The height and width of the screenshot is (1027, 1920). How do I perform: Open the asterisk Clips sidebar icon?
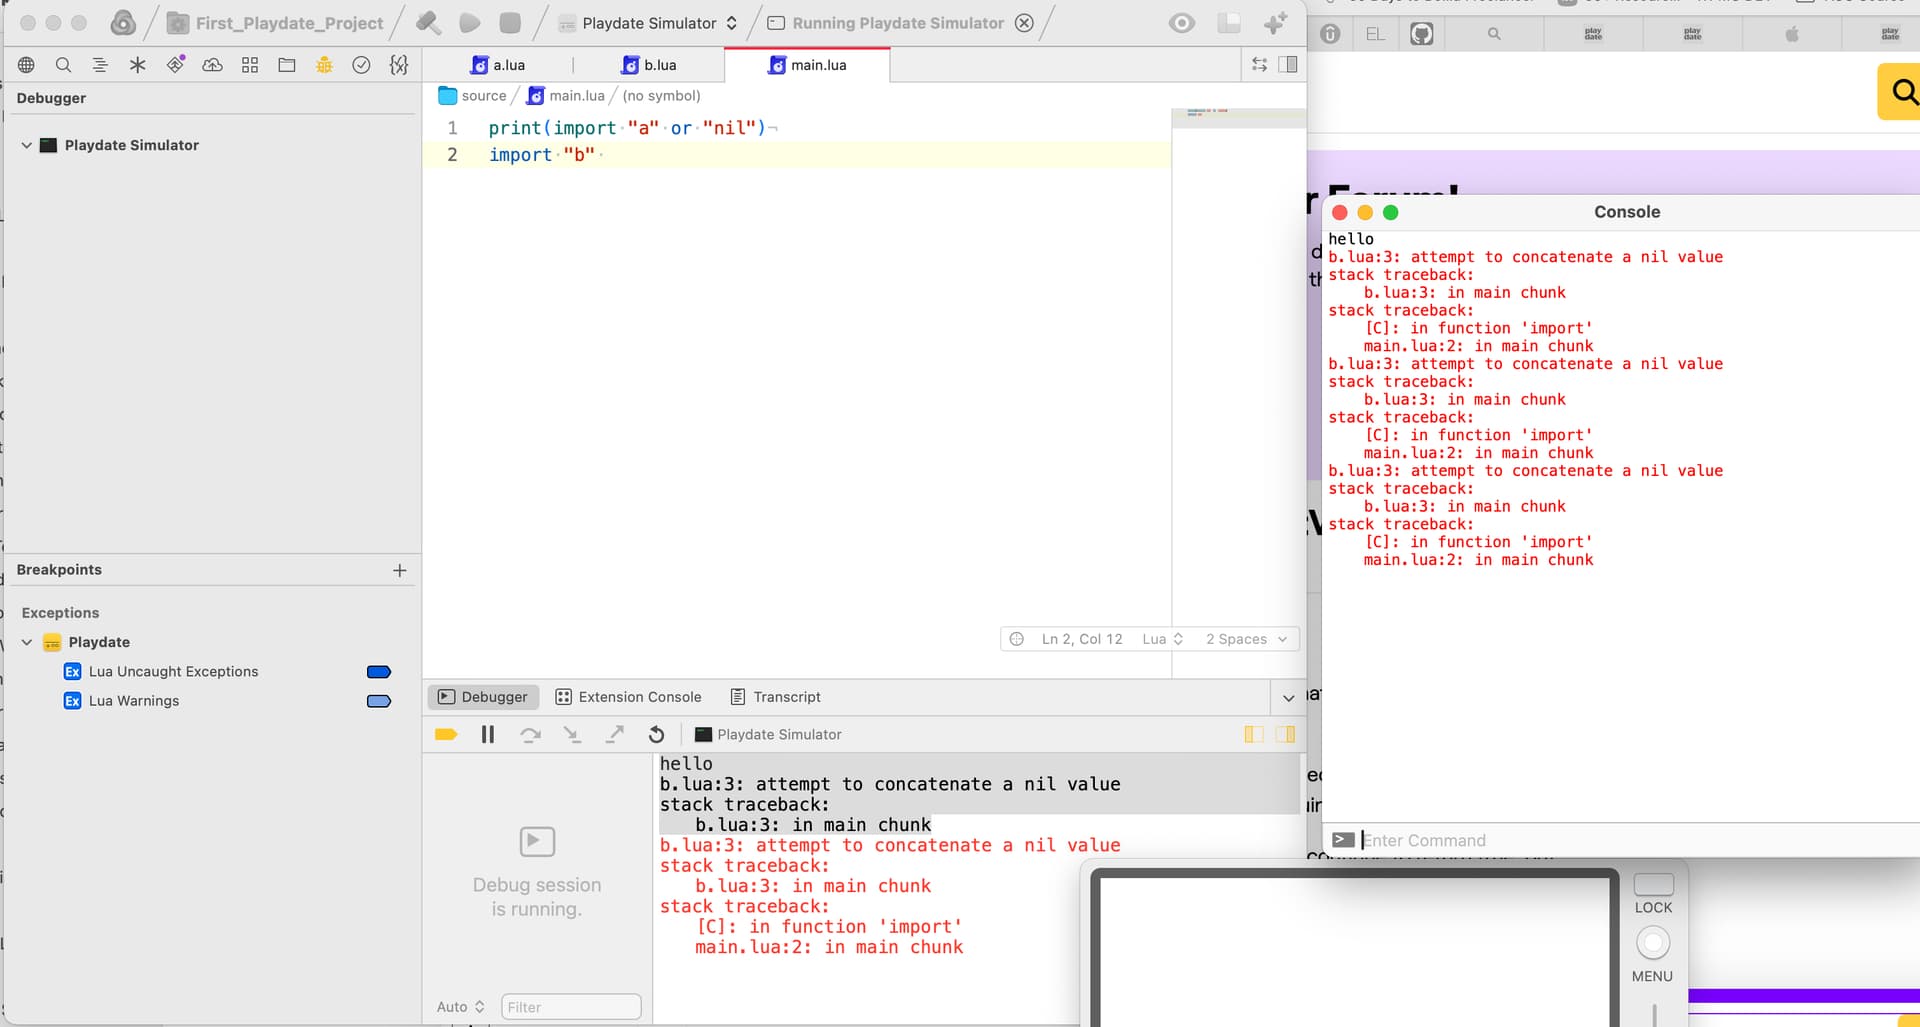(137, 65)
